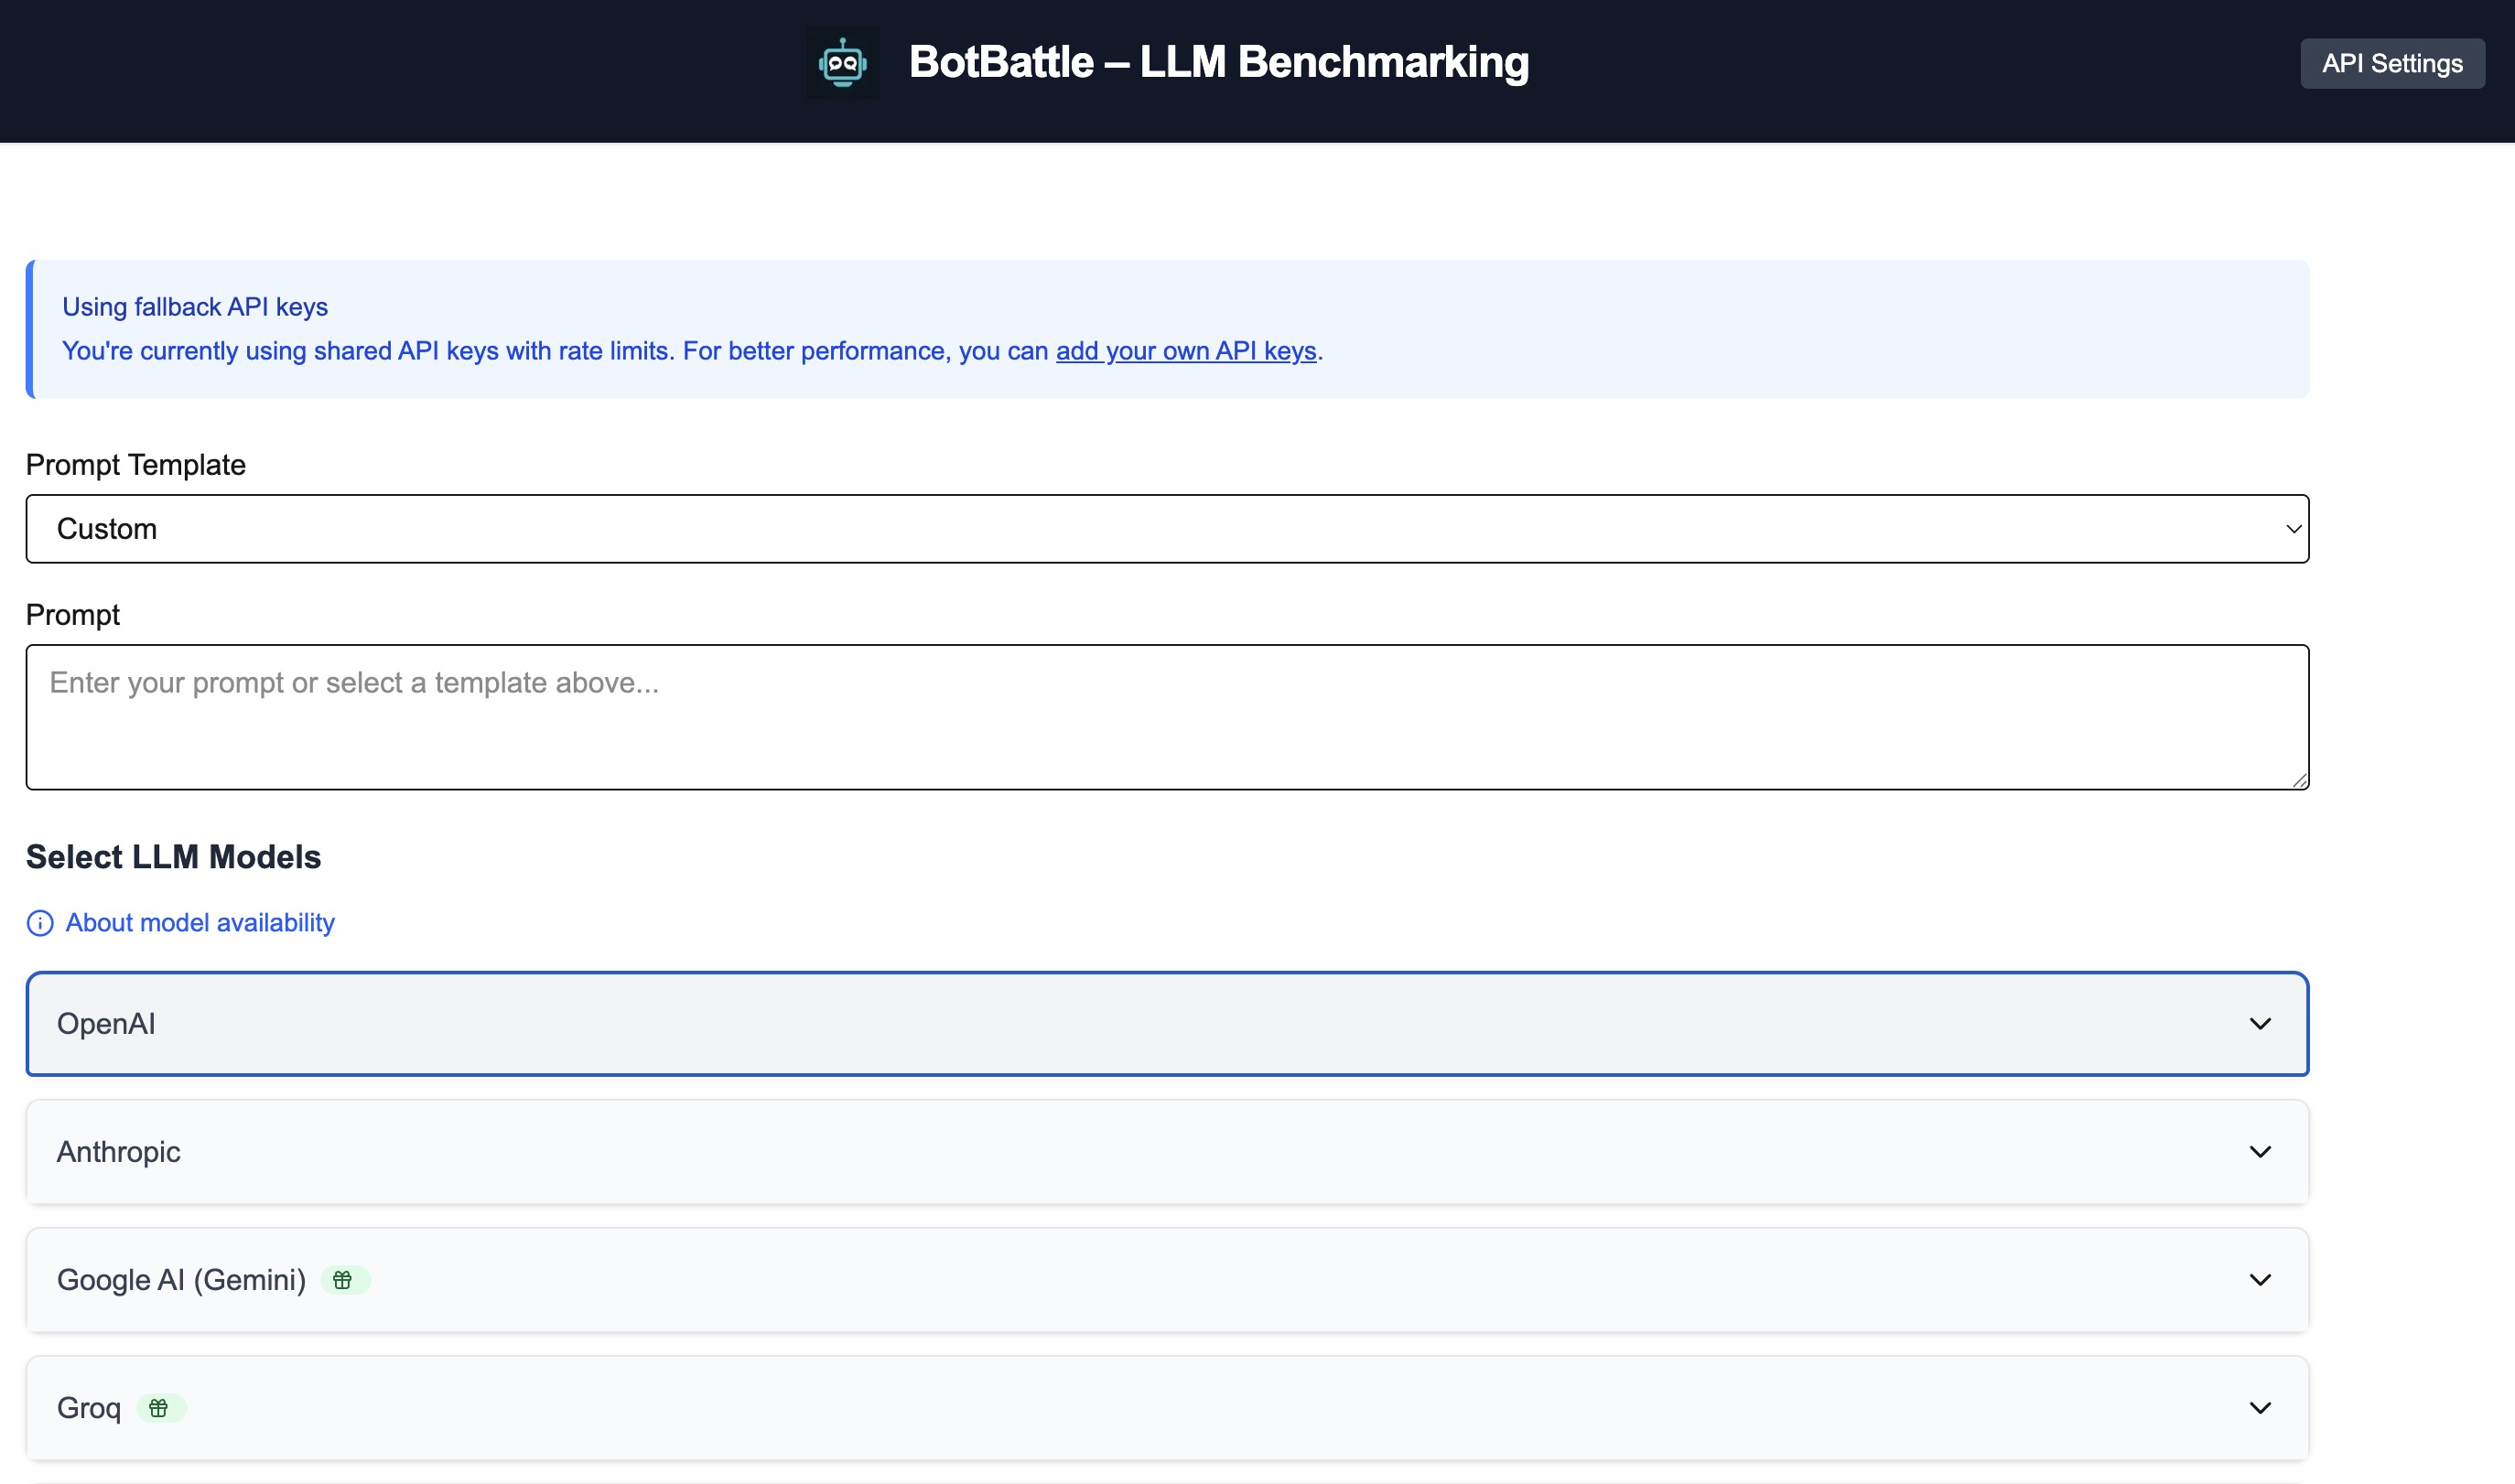
Task: Click the info icon beside About model availability
Action: pyautogui.click(x=40, y=923)
